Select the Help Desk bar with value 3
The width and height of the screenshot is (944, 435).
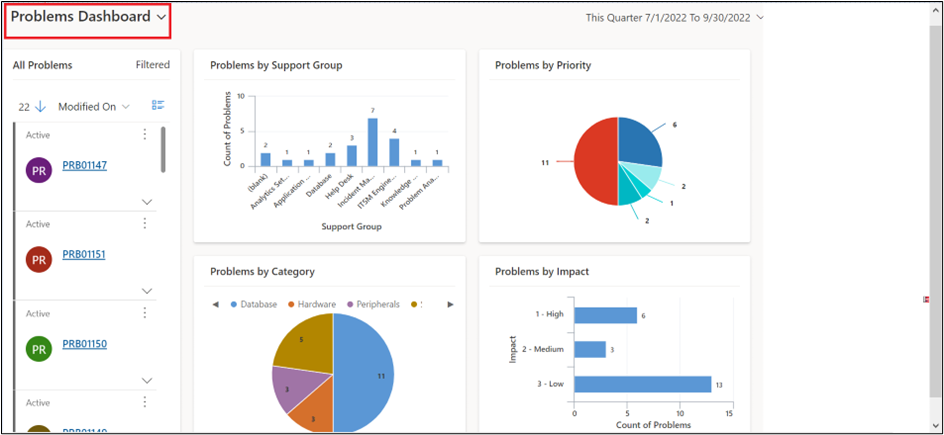[x=352, y=156]
